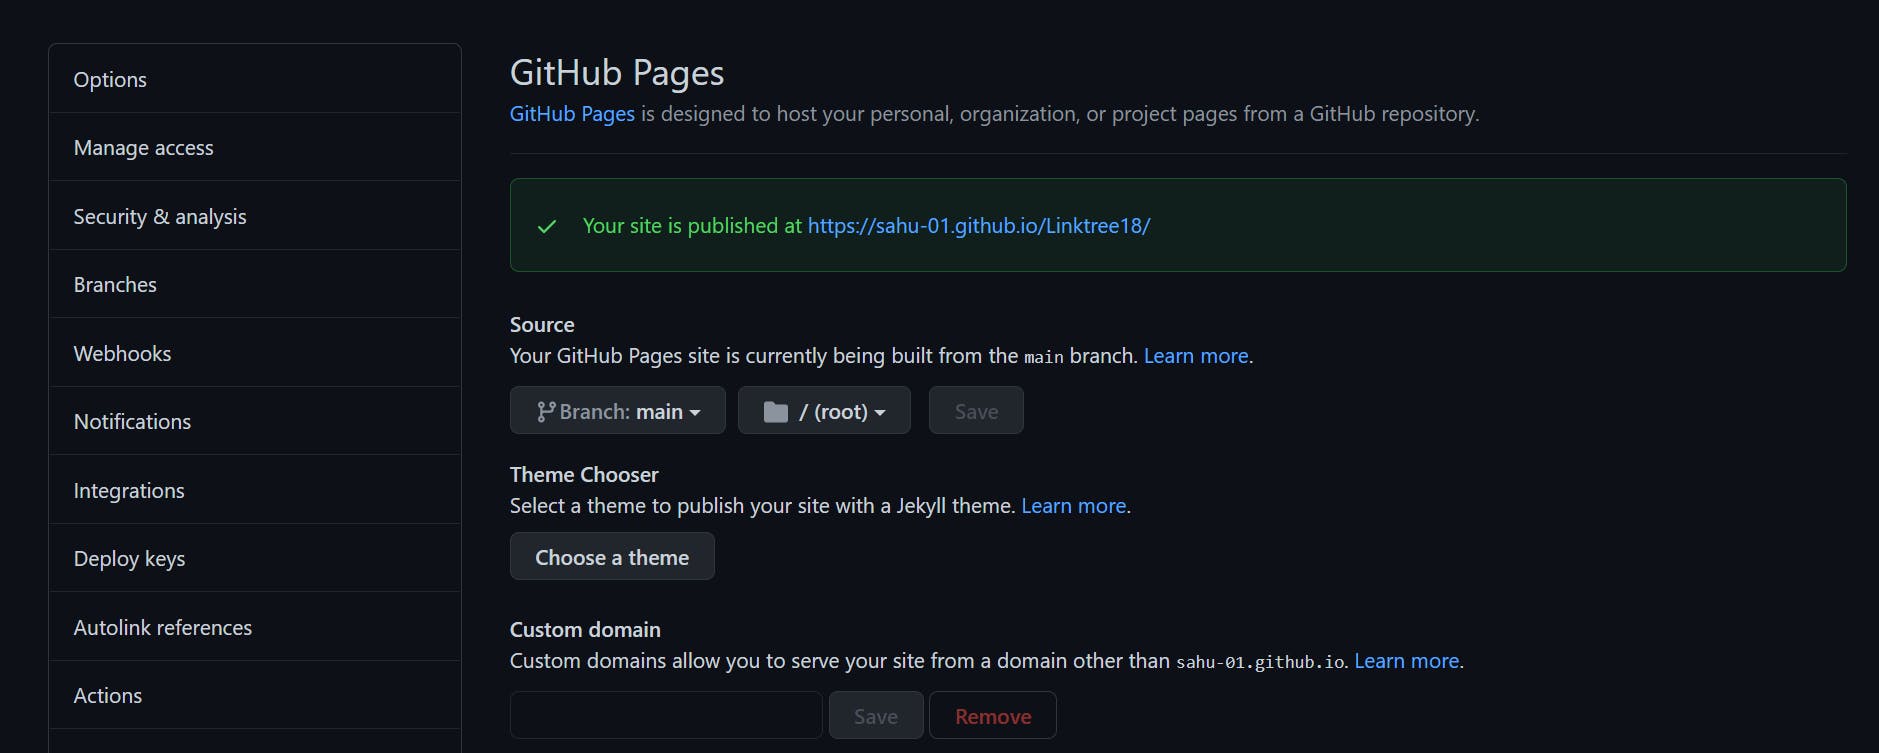Image resolution: width=1879 pixels, height=753 pixels.
Task: Go to Integrations in sidebar
Action: coord(255,490)
